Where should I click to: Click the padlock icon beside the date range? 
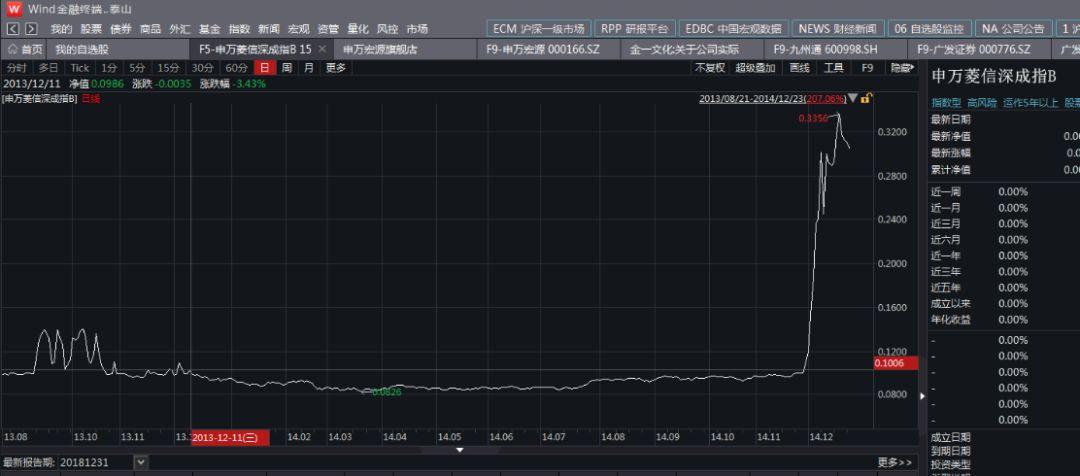click(x=866, y=99)
